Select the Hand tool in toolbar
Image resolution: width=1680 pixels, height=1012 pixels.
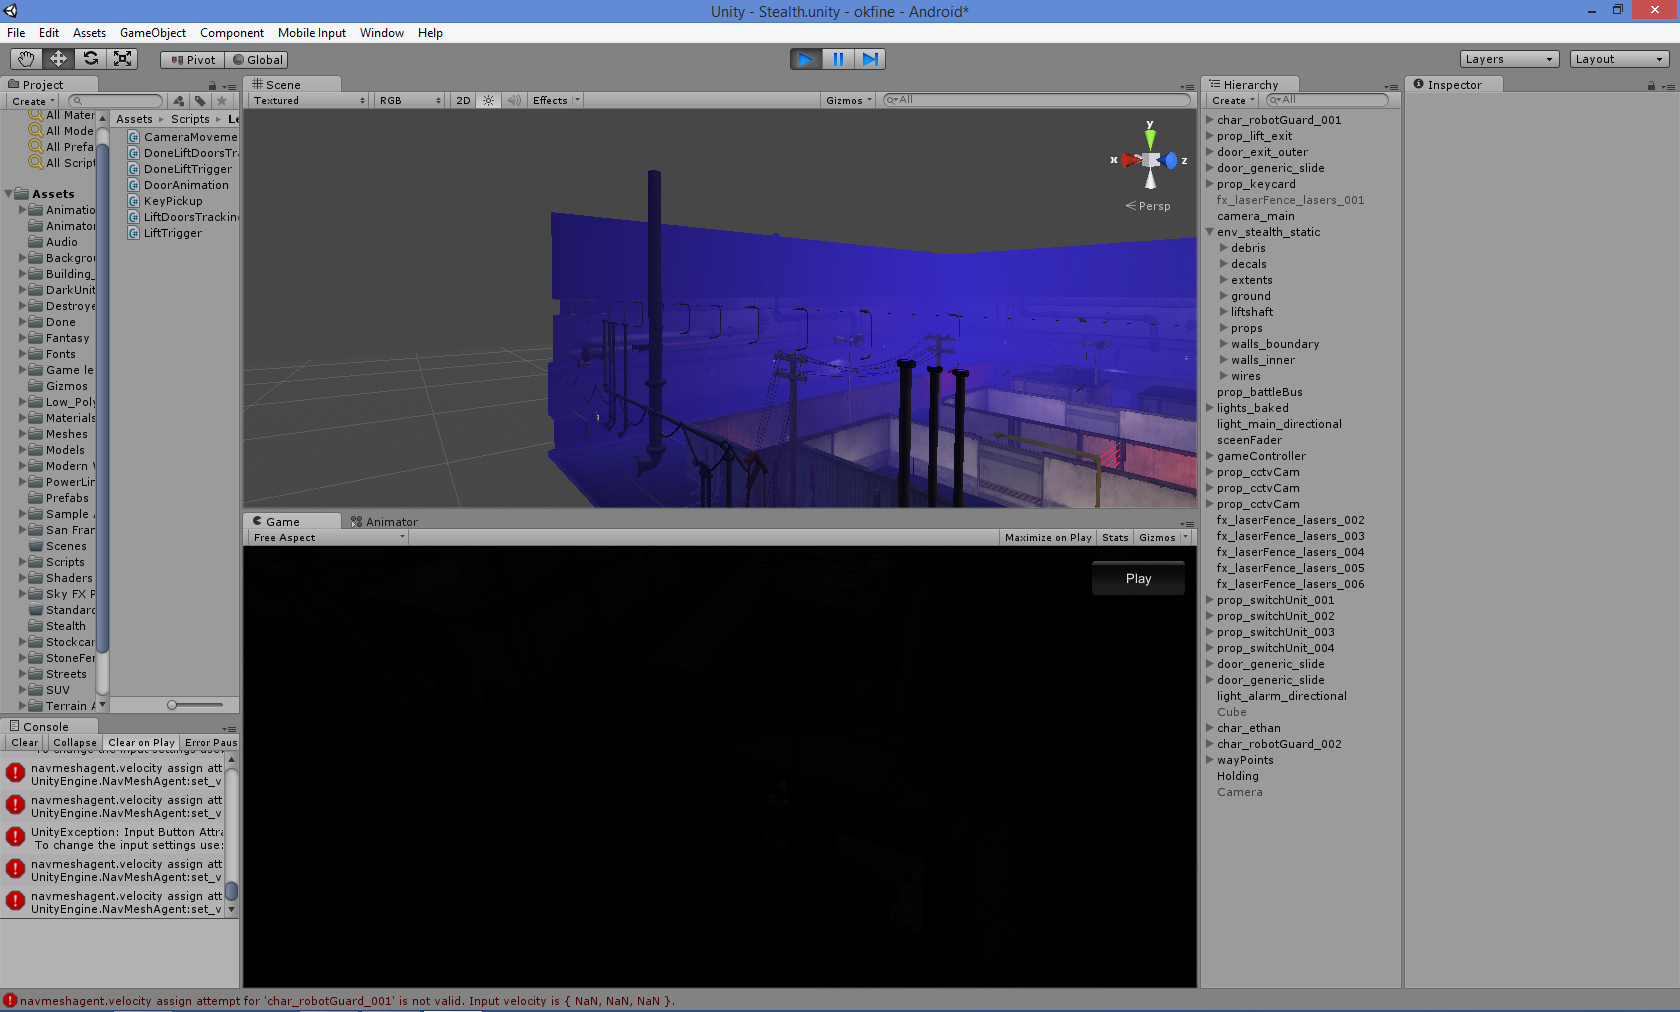pos(27,59)
